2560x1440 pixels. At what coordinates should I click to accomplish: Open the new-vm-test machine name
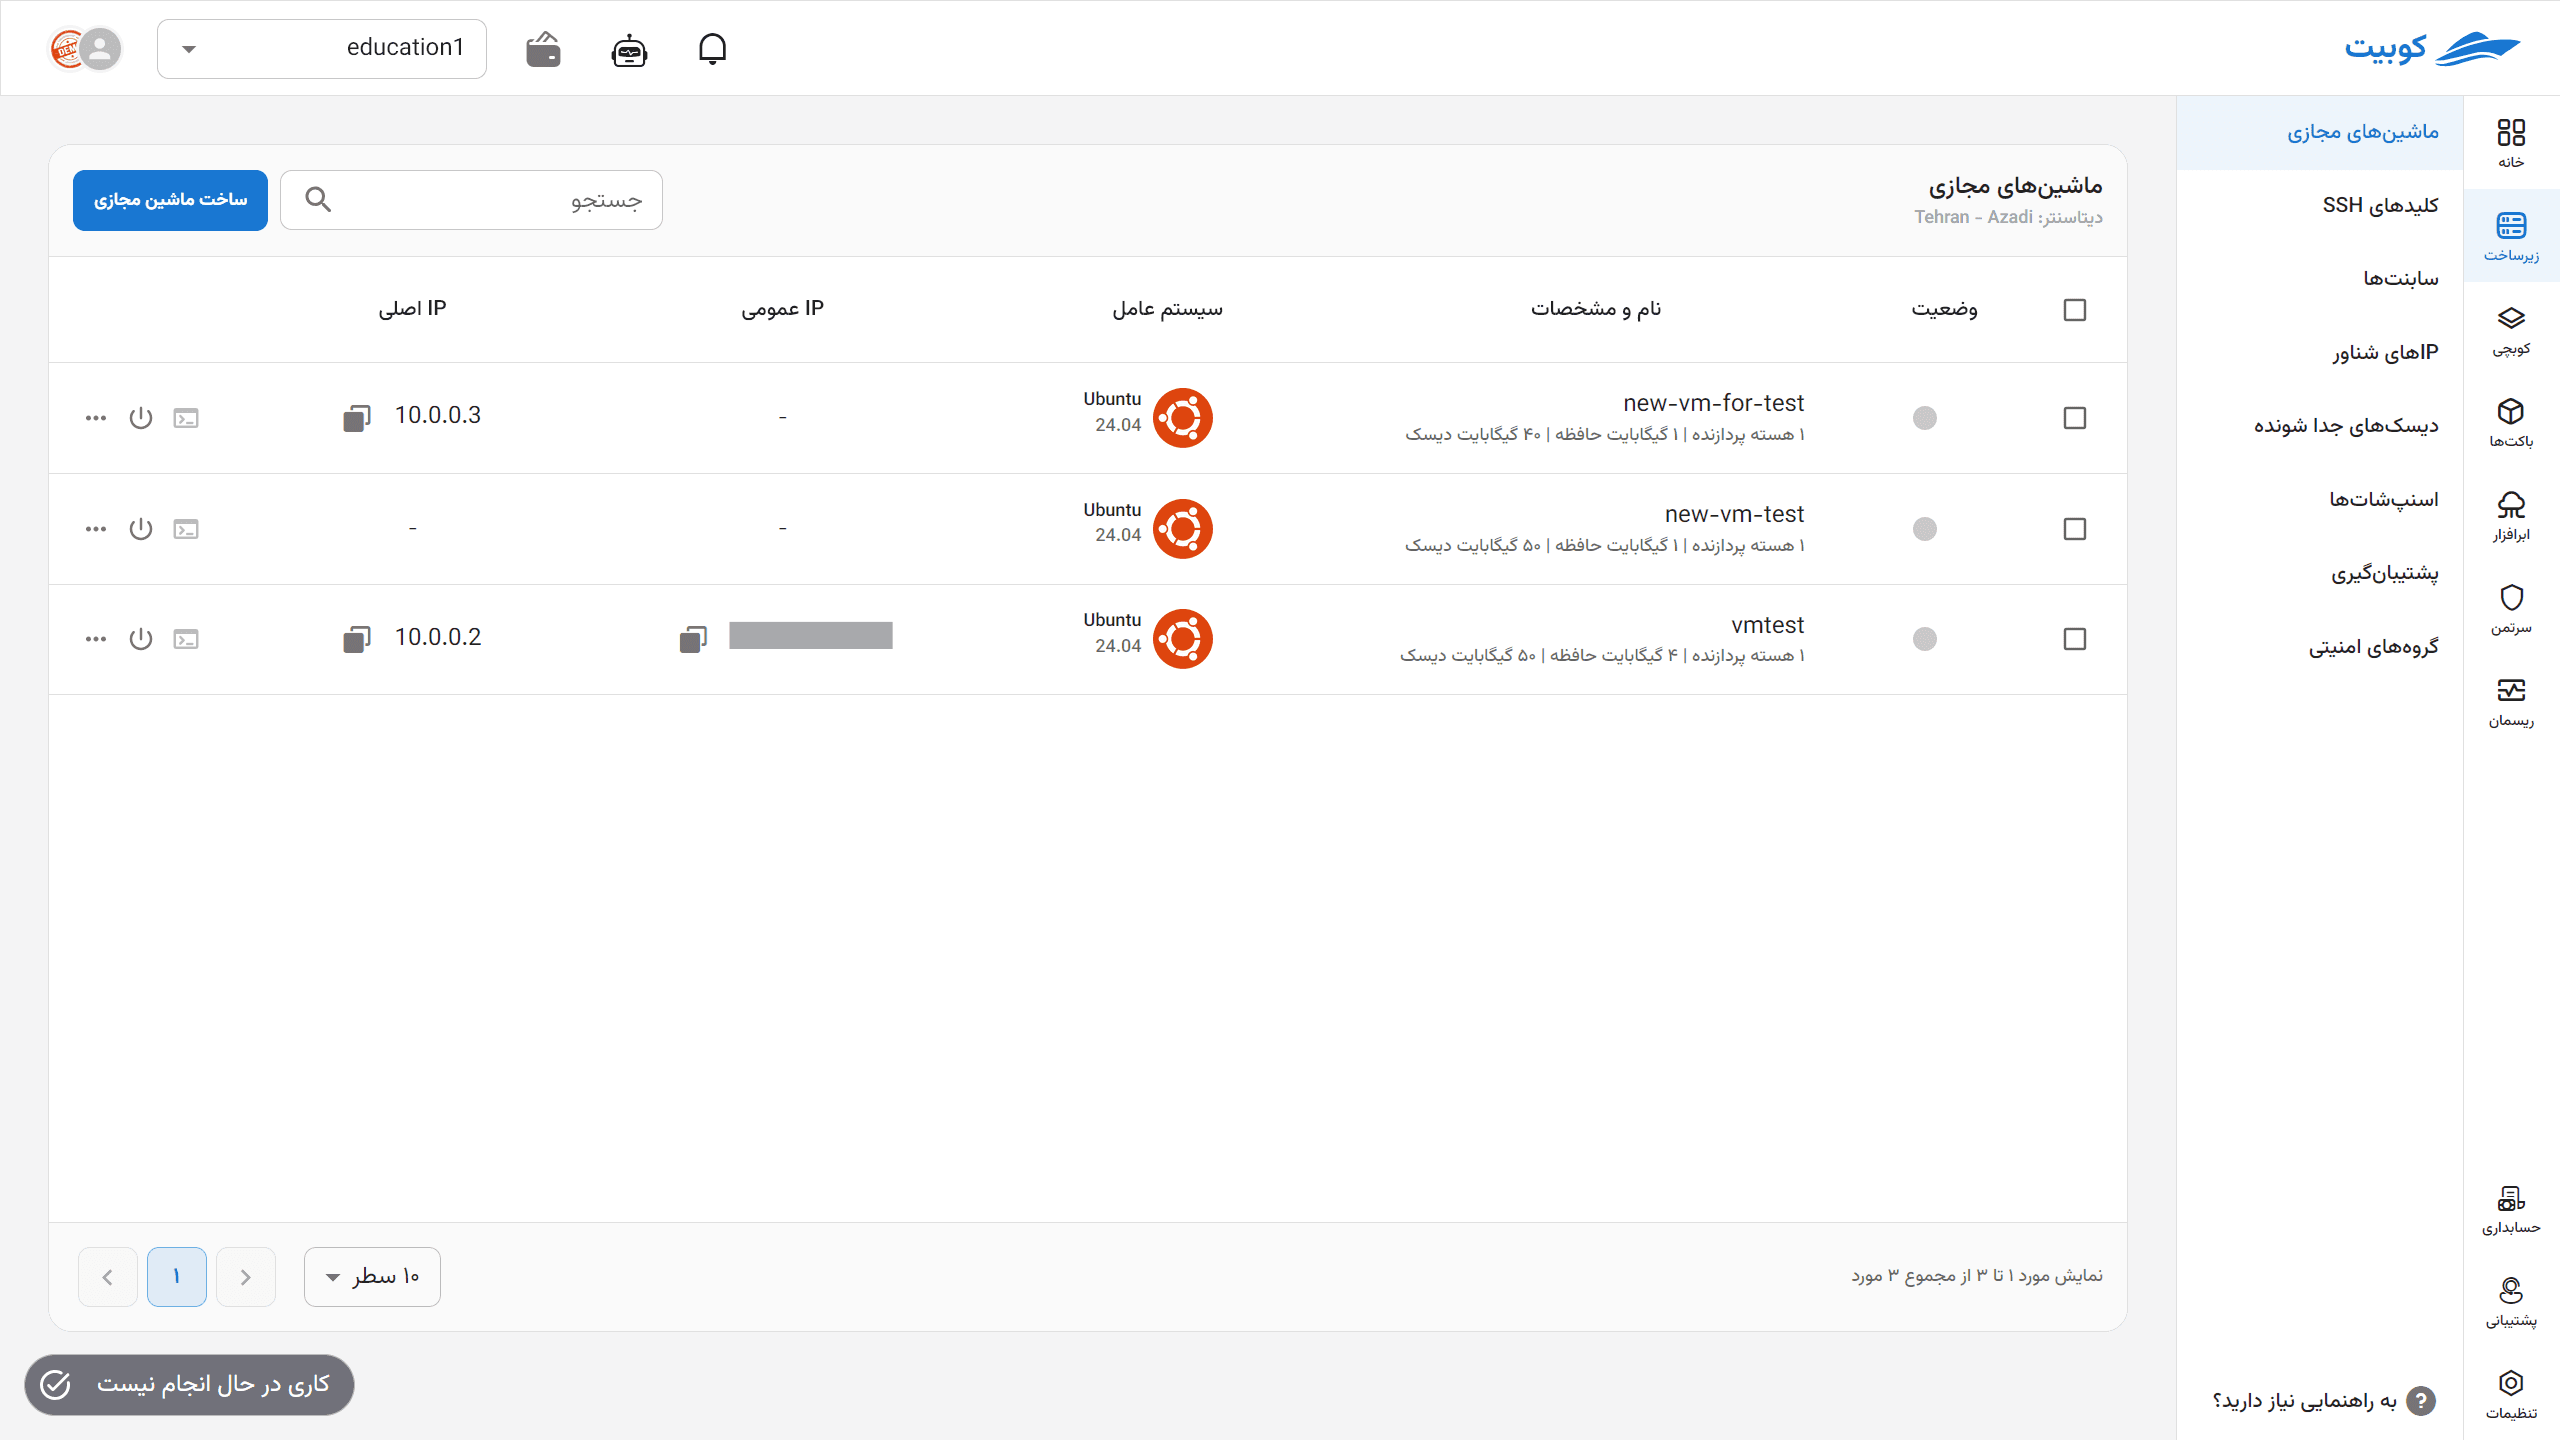[1734, 514]
